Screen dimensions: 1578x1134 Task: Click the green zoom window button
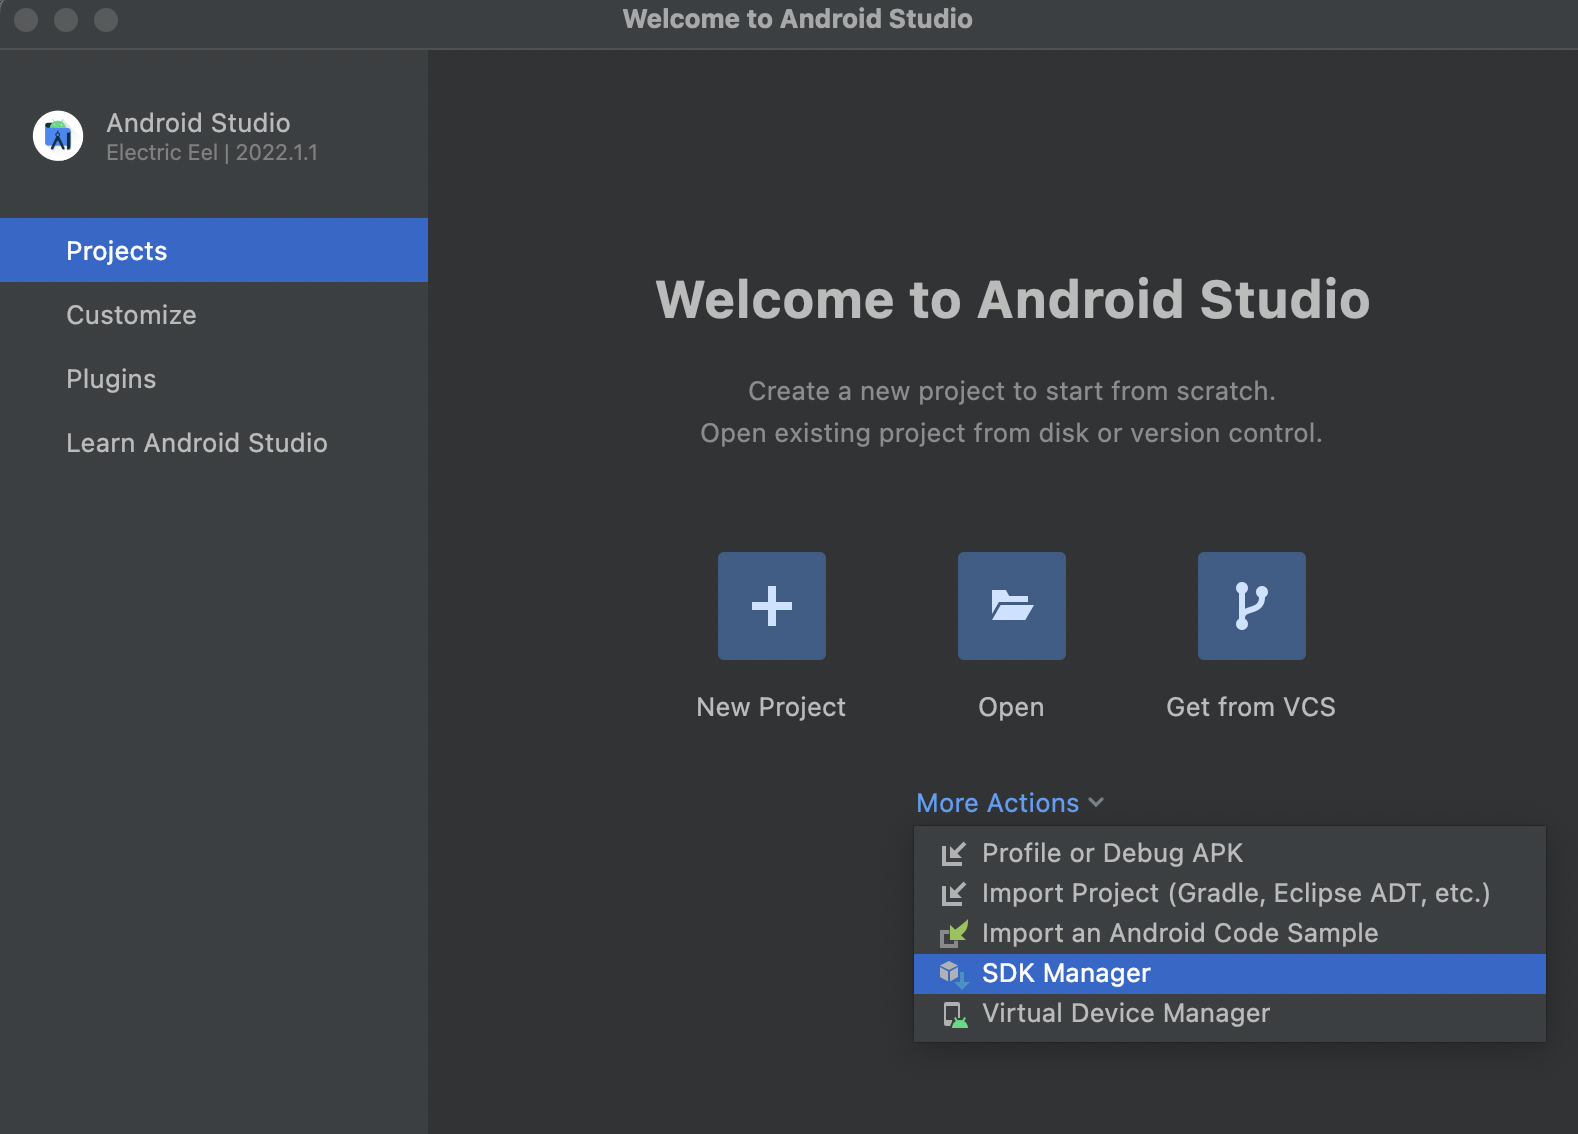pyautogui.click(x=106, y=20)
